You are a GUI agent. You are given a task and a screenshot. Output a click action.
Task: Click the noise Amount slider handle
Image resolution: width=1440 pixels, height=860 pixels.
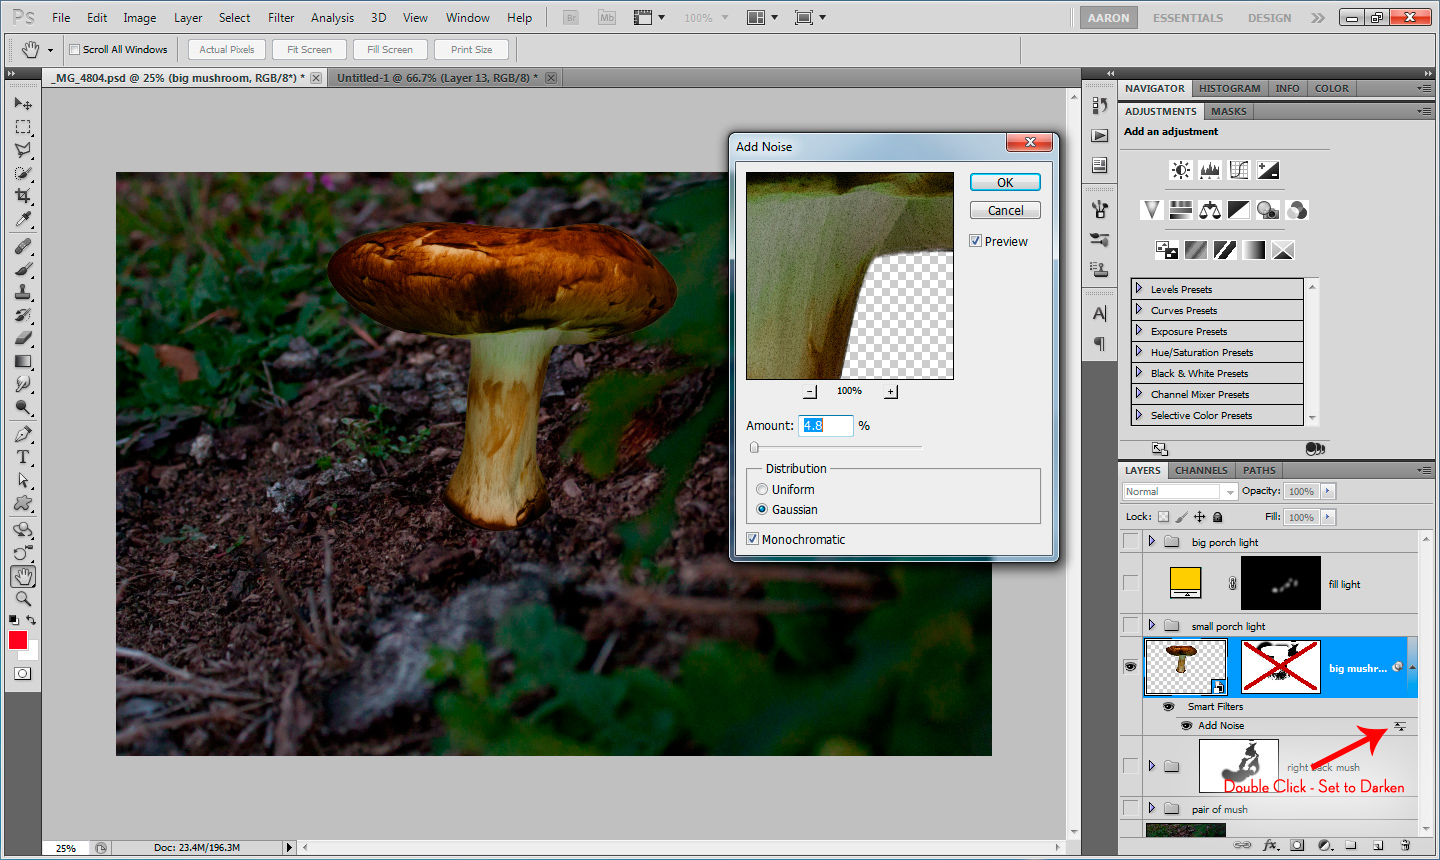coord(755,447)
